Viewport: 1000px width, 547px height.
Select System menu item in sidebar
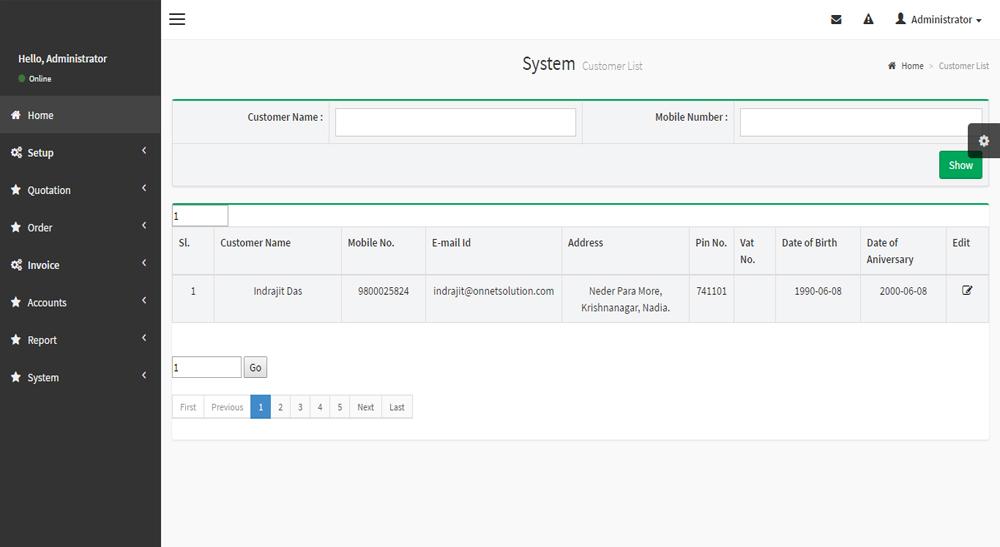click(x=80, y=377)
